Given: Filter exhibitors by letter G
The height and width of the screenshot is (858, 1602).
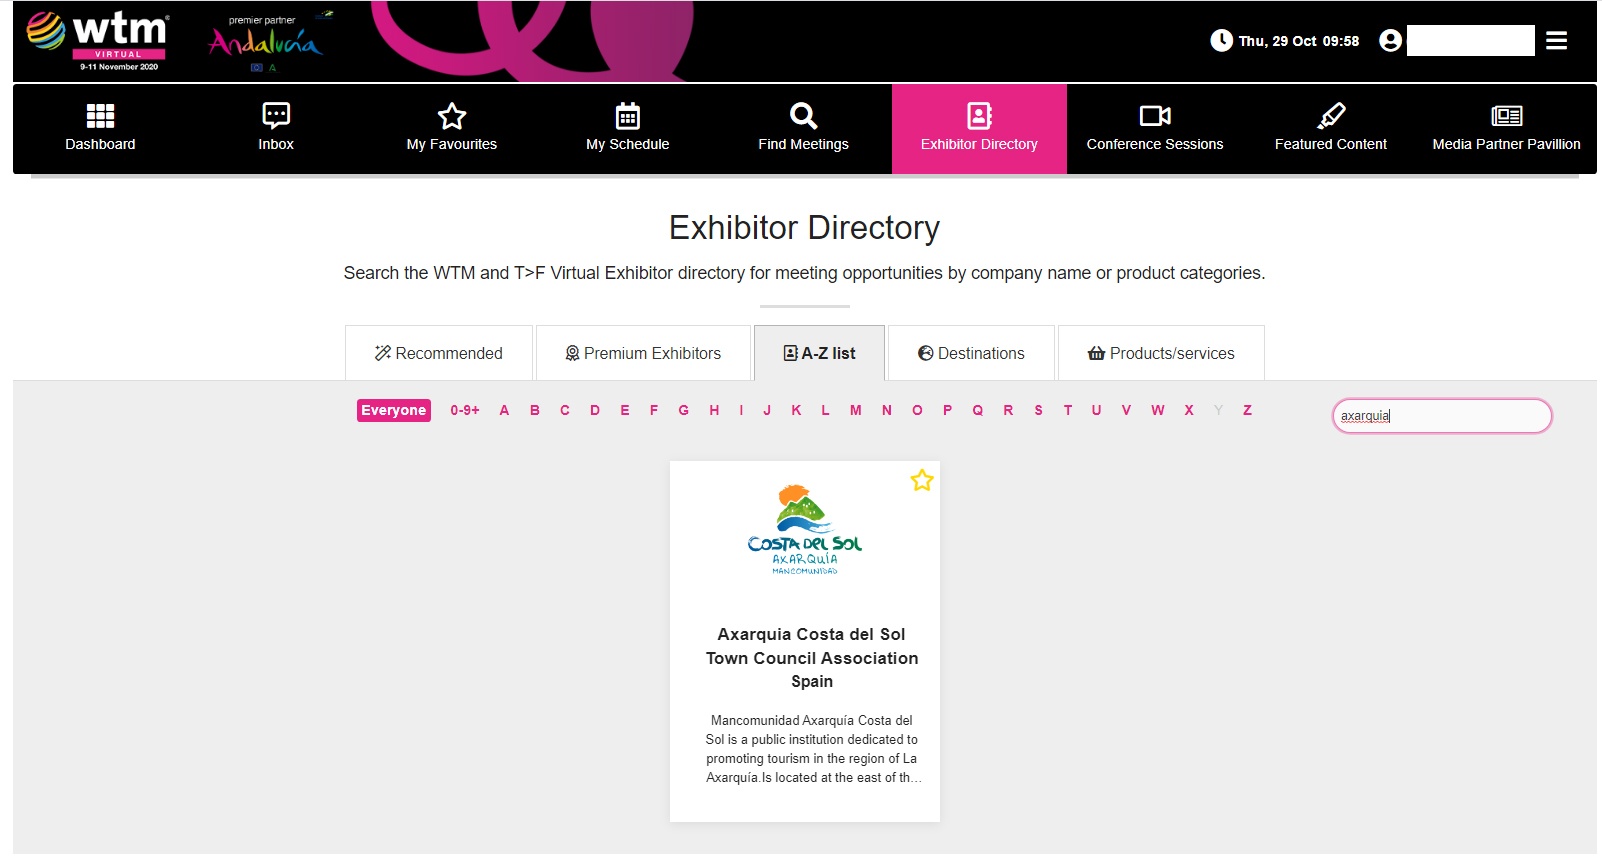Looking at the screenshot, I should [684, 410].
